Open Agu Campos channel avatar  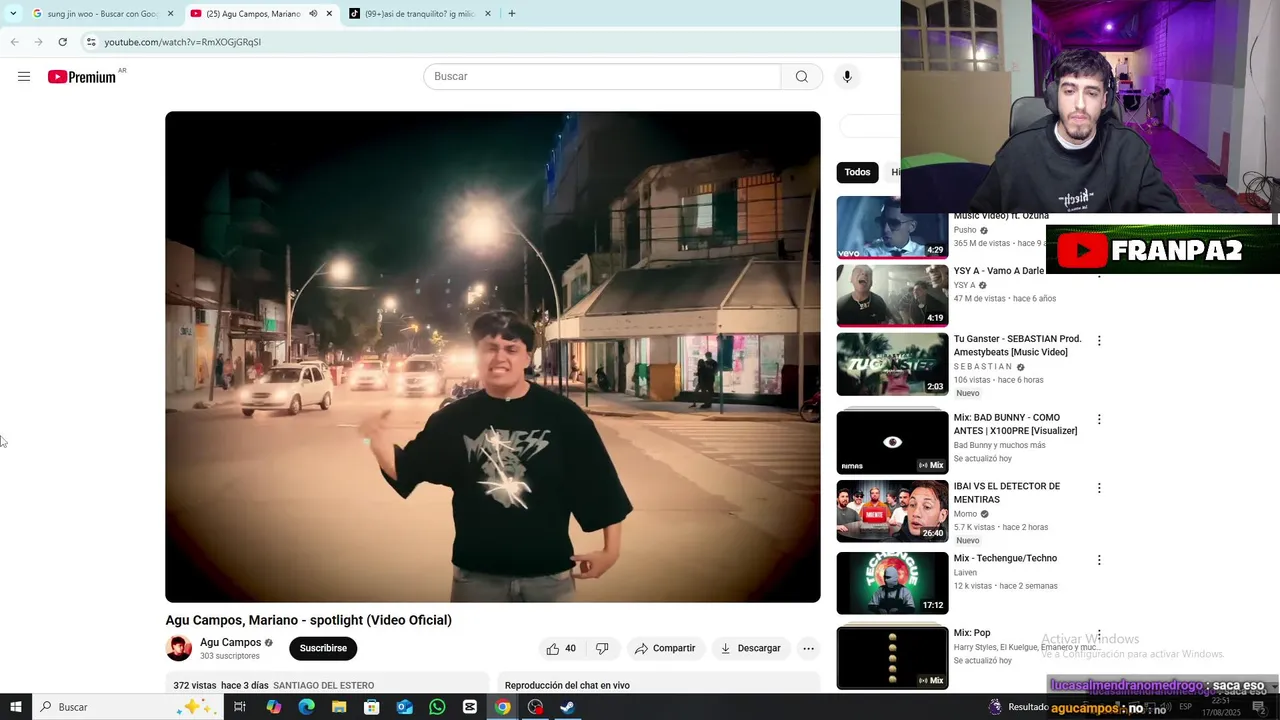click(x=179, y=648)
